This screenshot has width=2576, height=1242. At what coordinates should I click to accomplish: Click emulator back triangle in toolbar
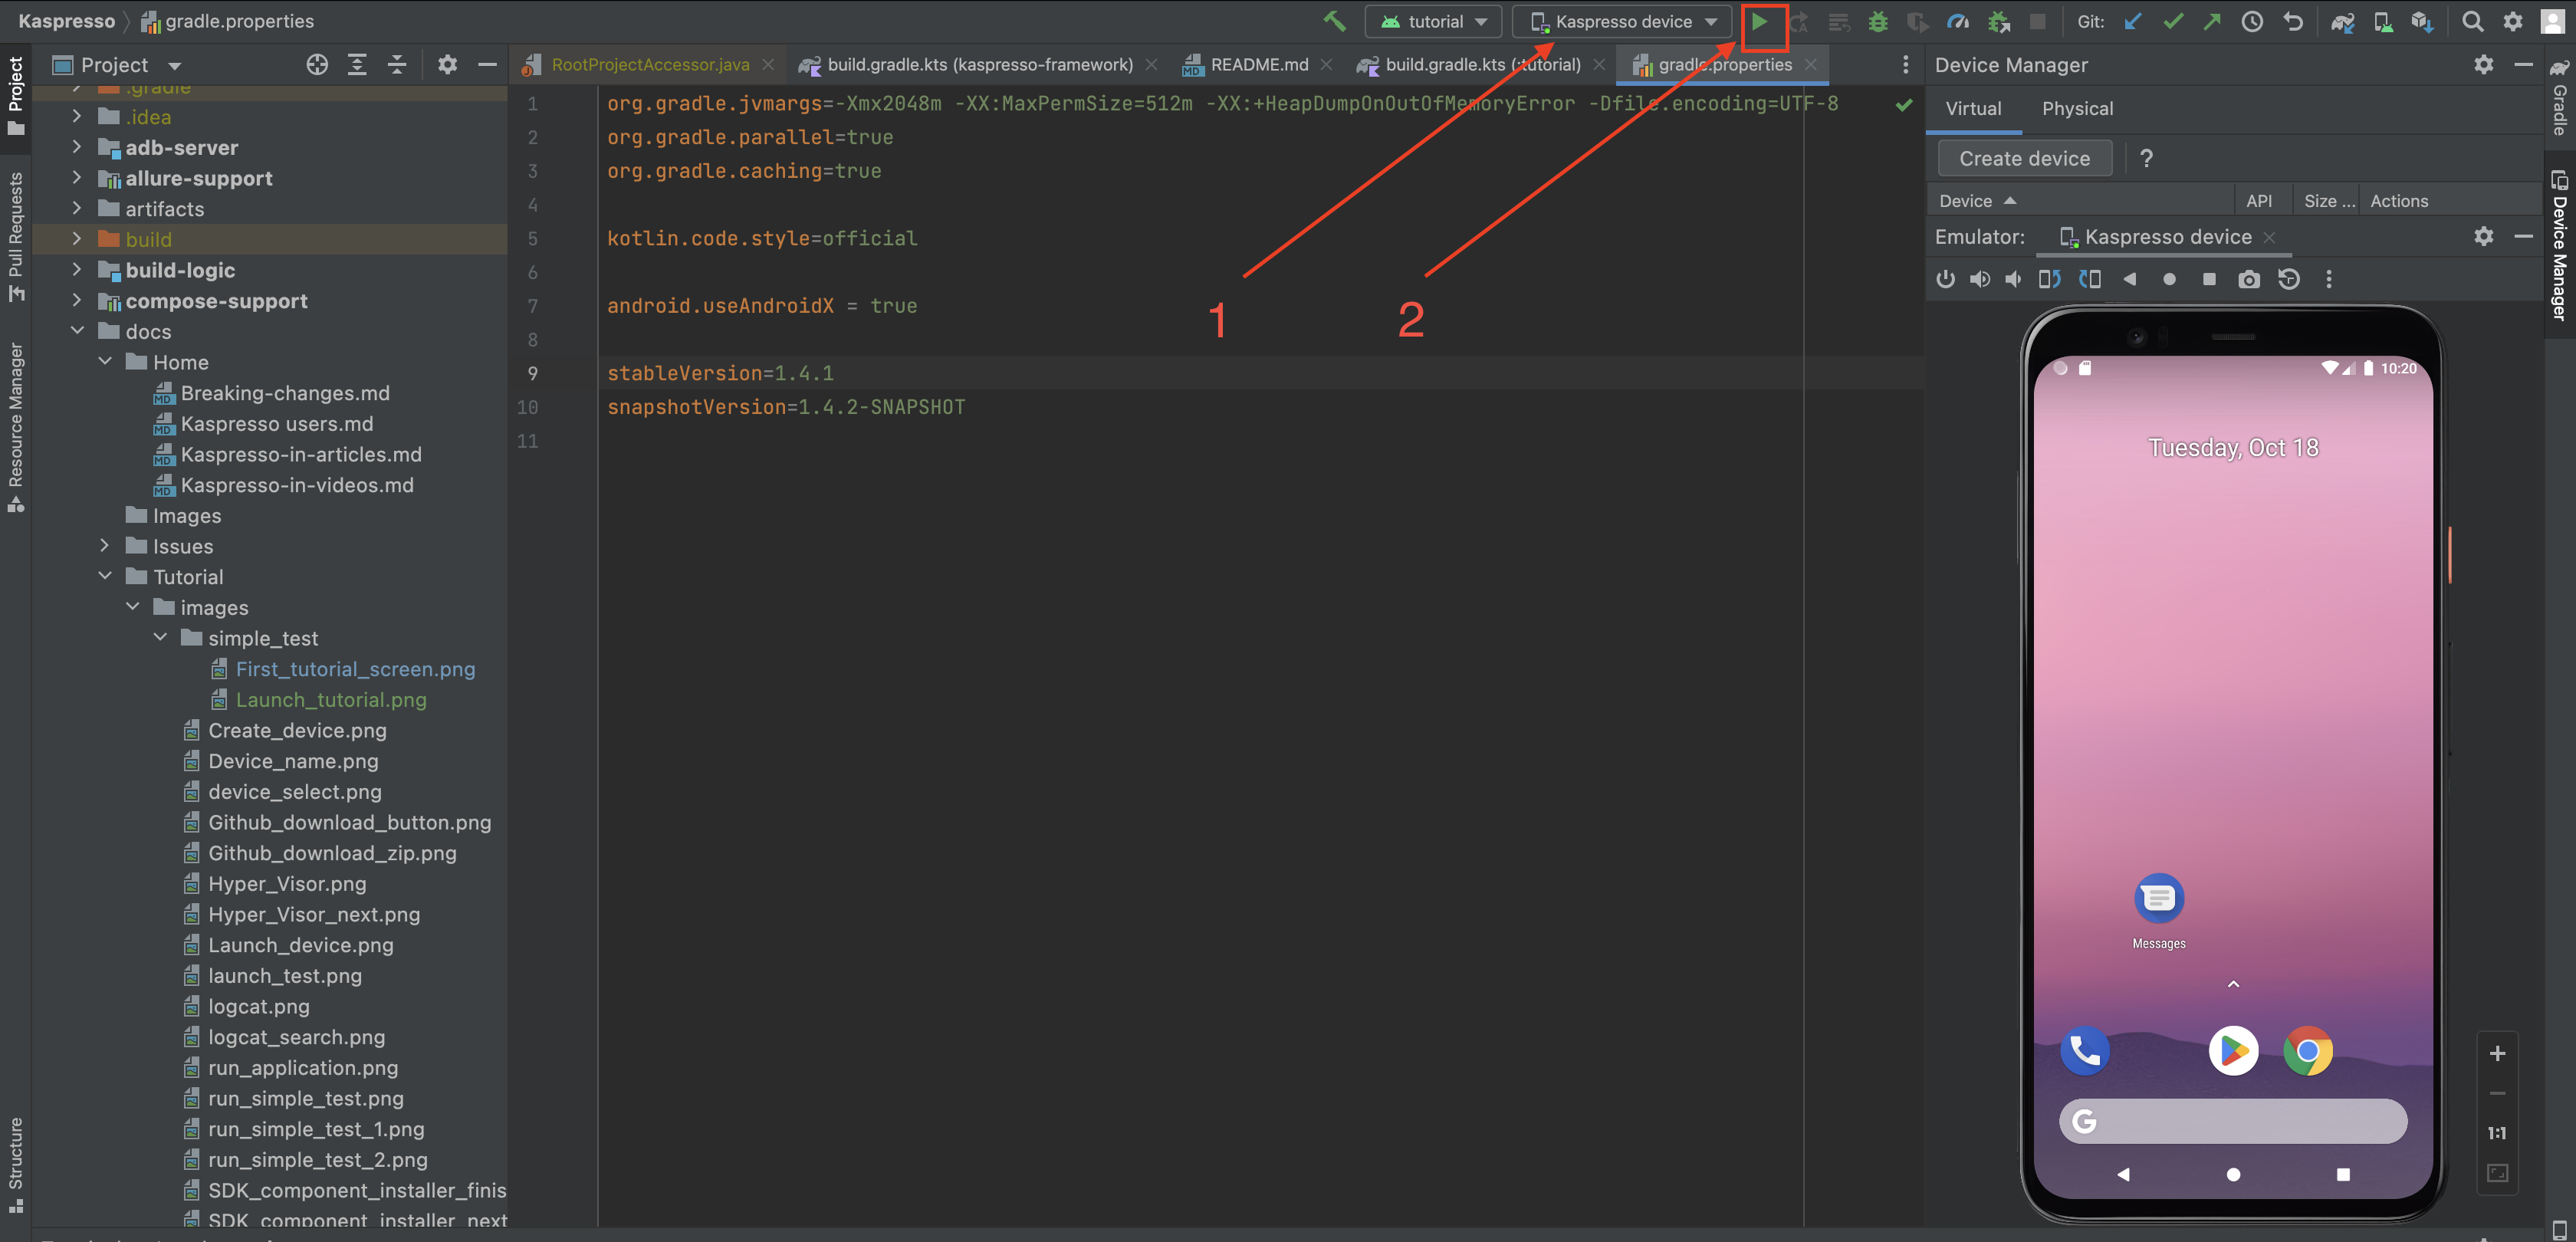click(2129, 279)
